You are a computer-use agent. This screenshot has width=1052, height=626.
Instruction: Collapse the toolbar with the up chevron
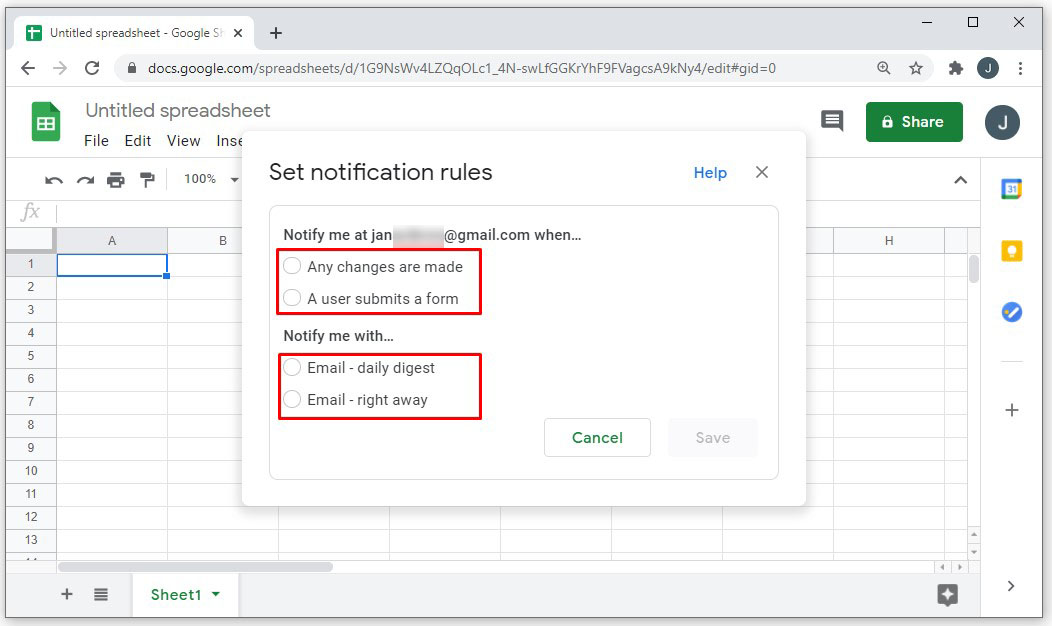coord(960,180)
